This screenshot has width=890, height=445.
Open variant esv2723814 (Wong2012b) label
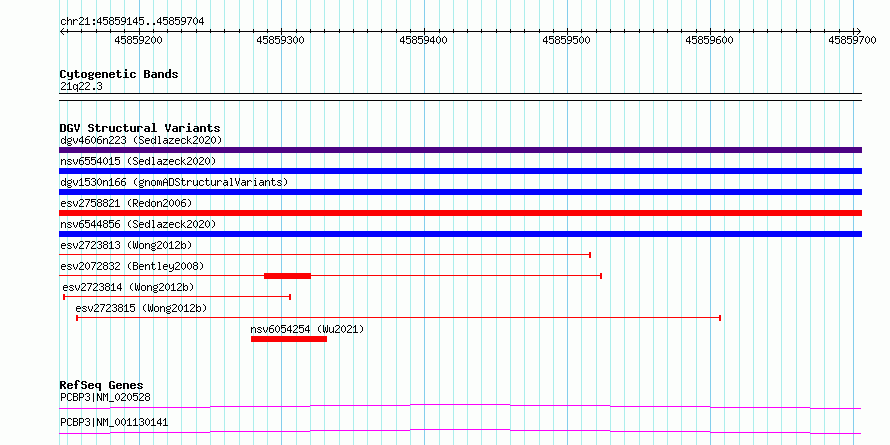[128, 287]
